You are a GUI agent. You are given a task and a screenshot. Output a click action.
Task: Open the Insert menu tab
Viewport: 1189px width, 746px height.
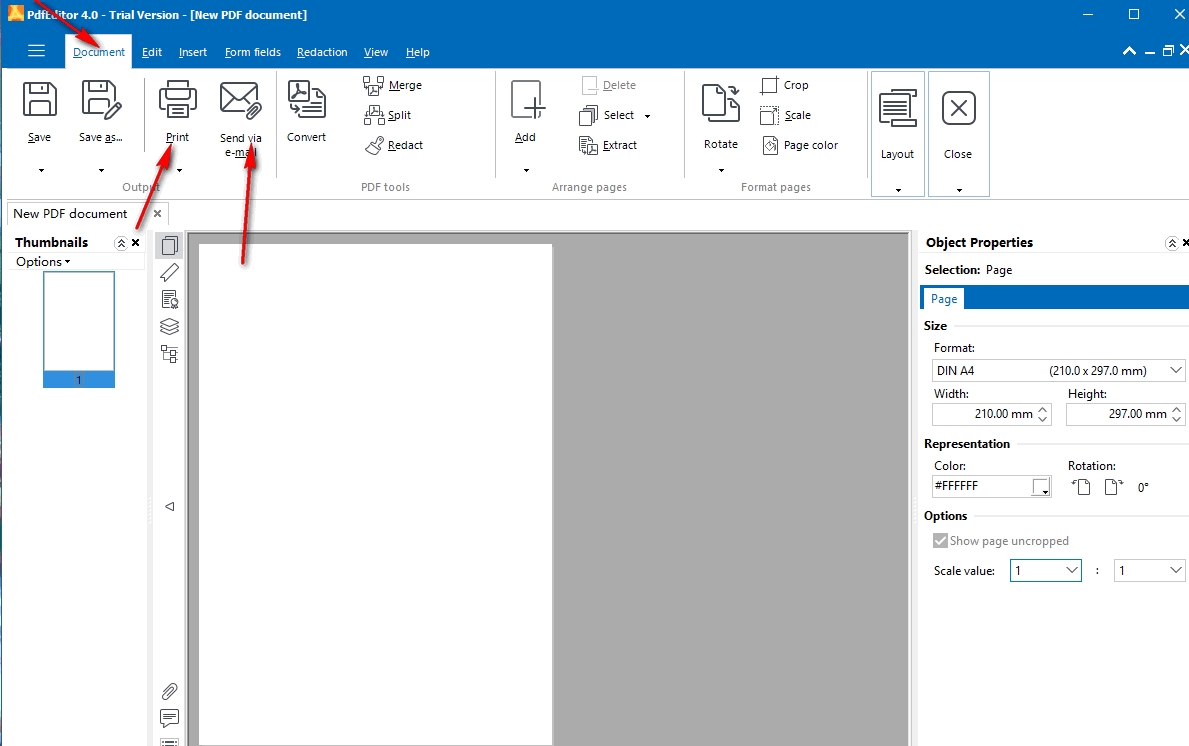point(193,52)
